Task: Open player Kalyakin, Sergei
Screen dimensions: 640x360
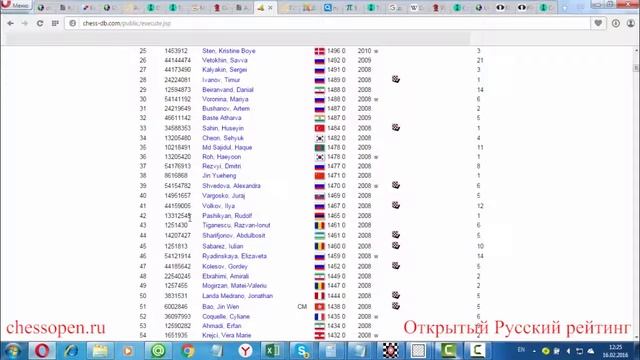Action: point(224,70)
